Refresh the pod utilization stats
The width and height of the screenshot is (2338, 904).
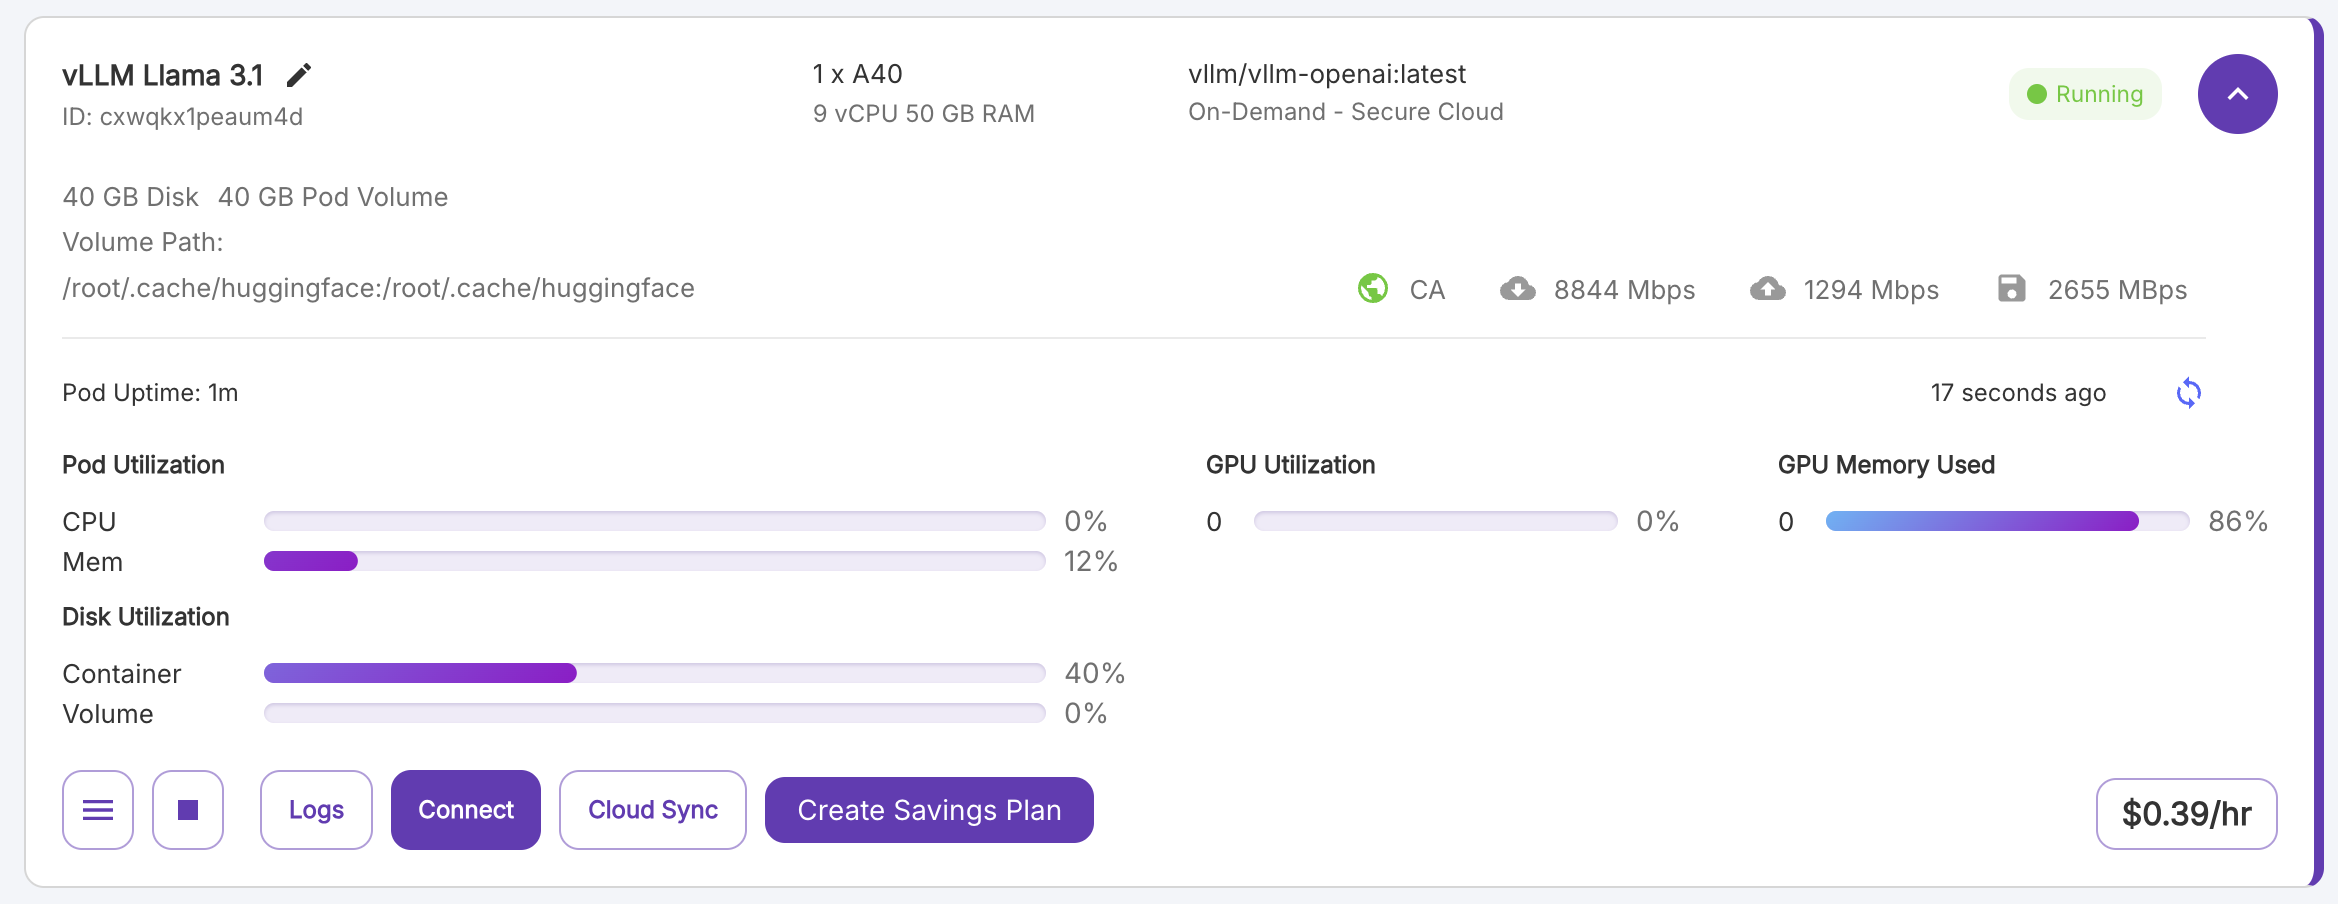(x=2188, y=393)
